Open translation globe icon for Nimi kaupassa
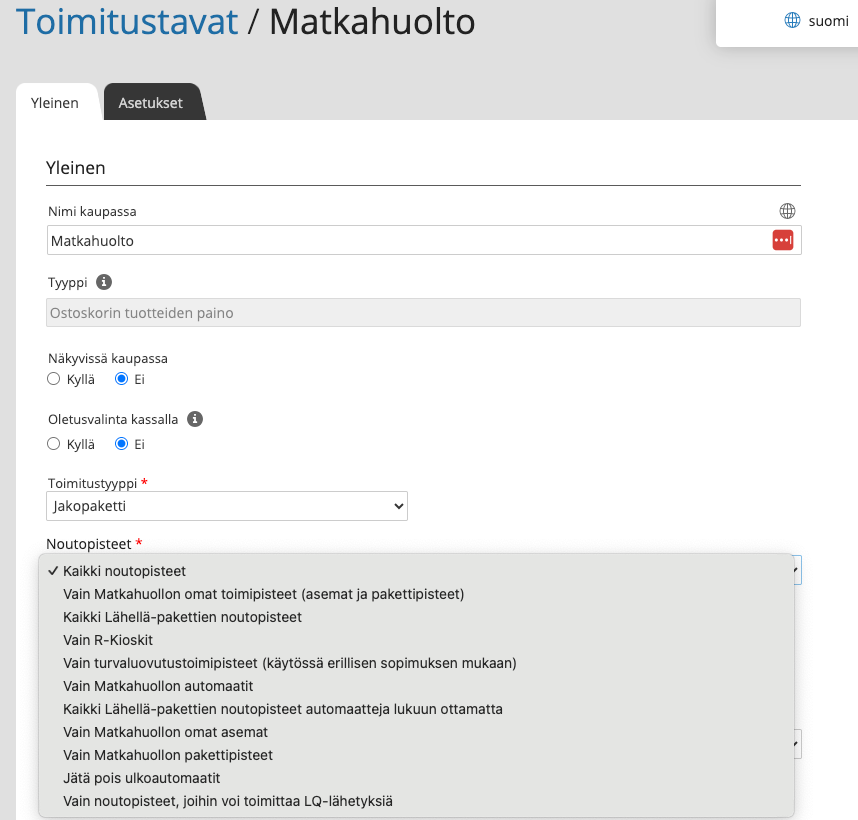This screenshot has width=858, height=820. (x=787, y=211)
